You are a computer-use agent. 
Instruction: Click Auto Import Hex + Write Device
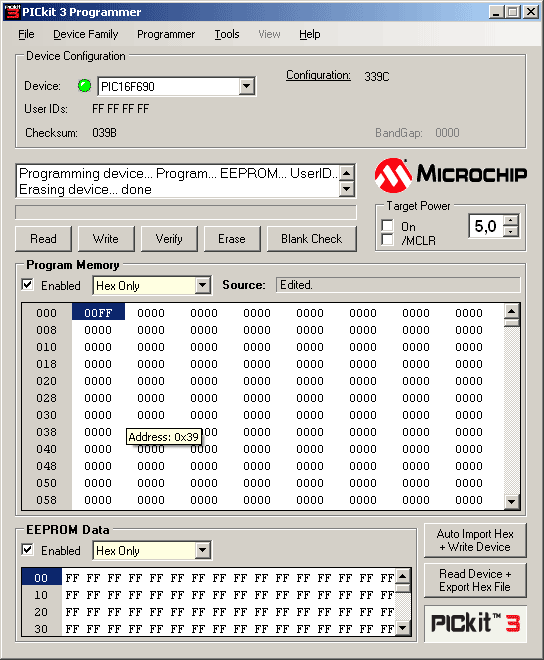pos(475,540)
